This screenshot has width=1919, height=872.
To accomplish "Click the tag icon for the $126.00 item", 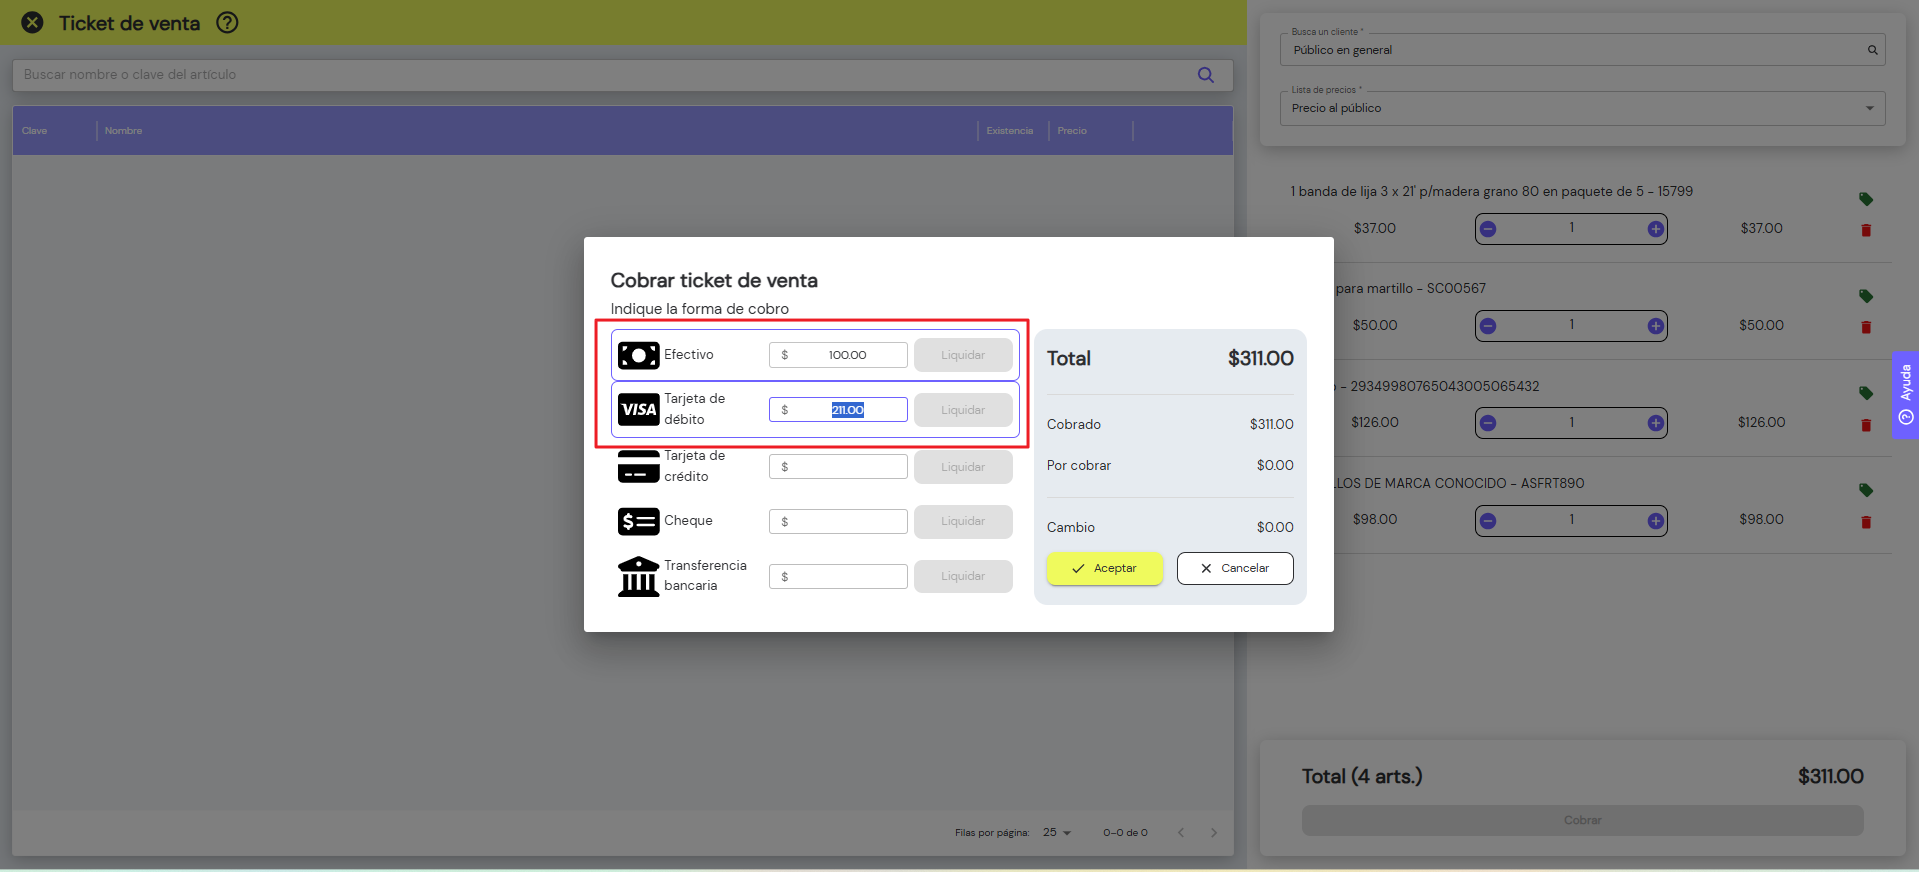I will point(1866,393).
